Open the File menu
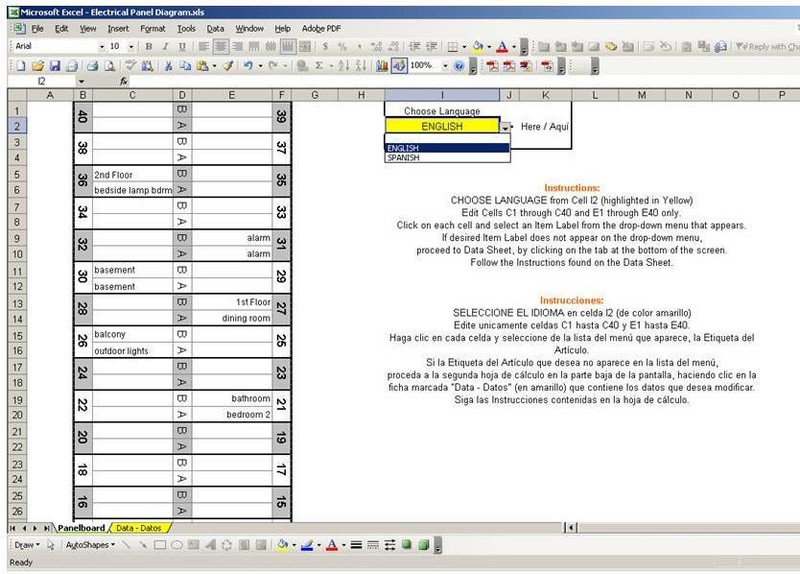Image resolution: width=800 pixels, height=574 pixels. pyautogui.click(x=37, y=29)
